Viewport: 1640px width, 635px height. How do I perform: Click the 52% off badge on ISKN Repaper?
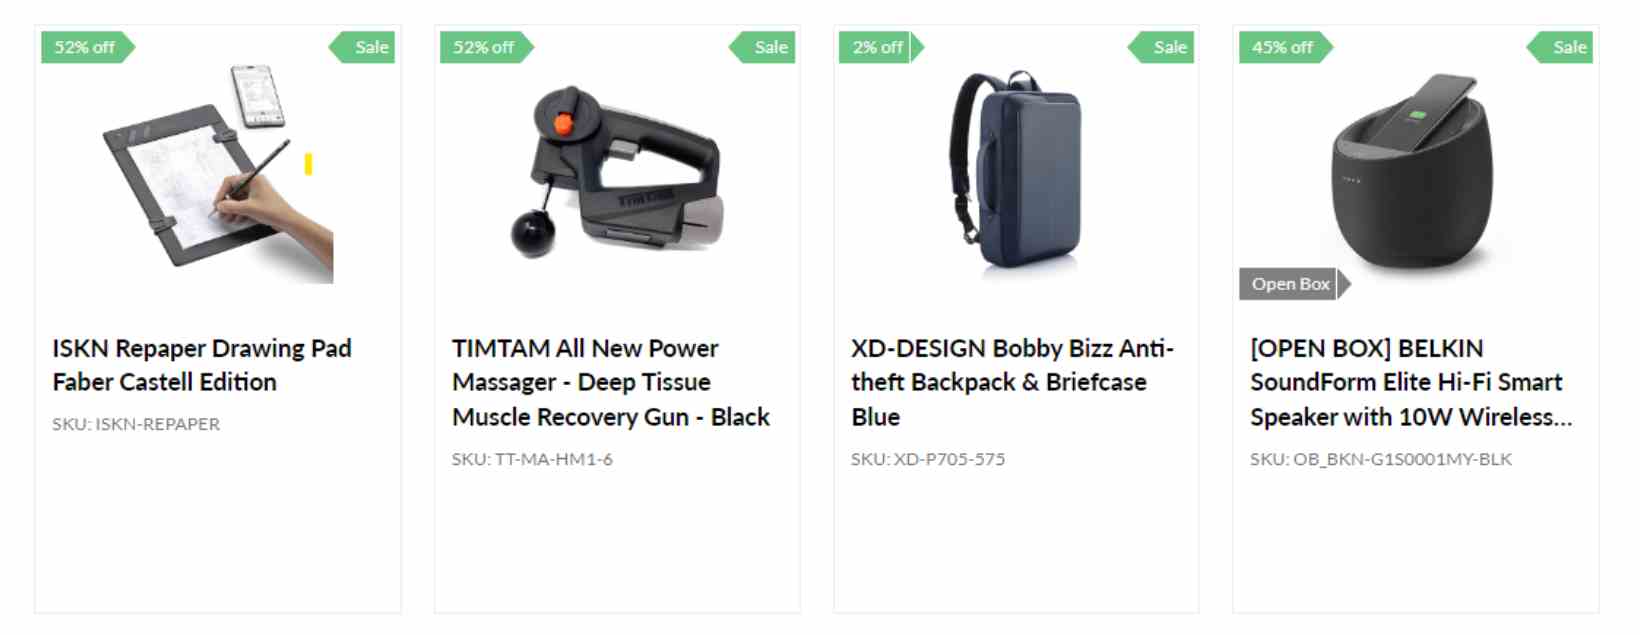(87, 47)
